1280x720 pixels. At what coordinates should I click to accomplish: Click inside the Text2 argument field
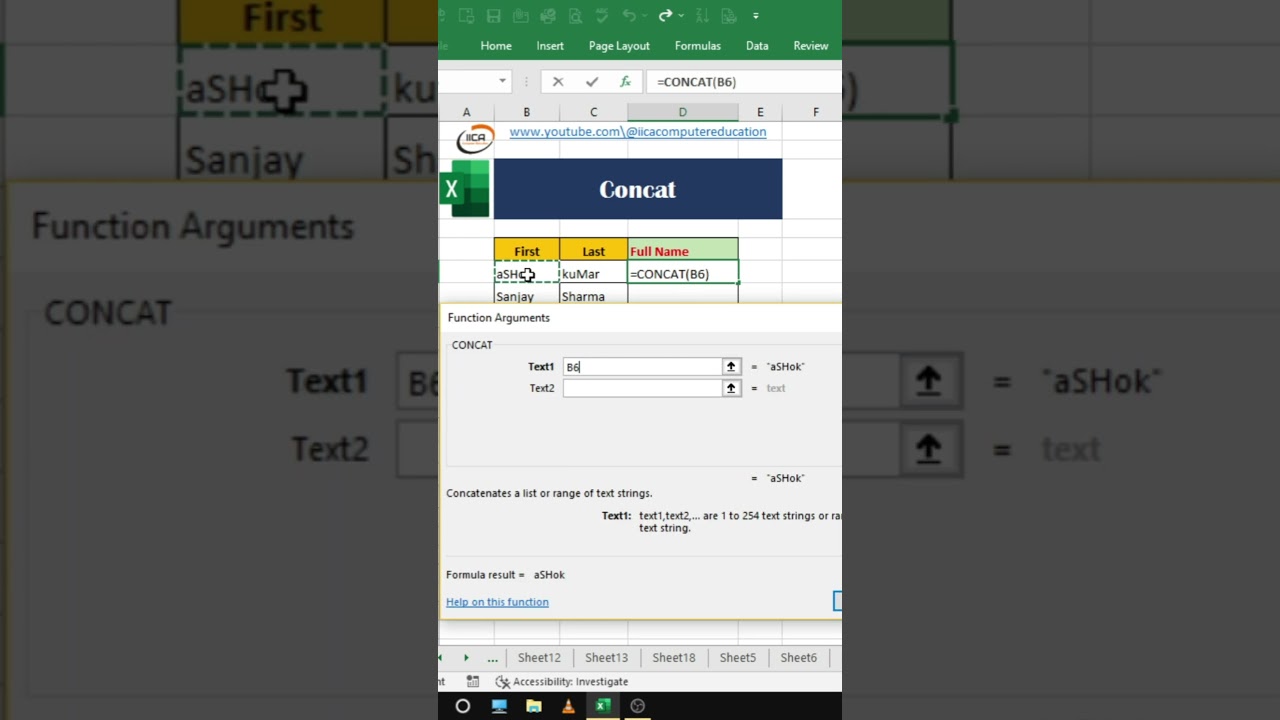[x=642, y=388]
